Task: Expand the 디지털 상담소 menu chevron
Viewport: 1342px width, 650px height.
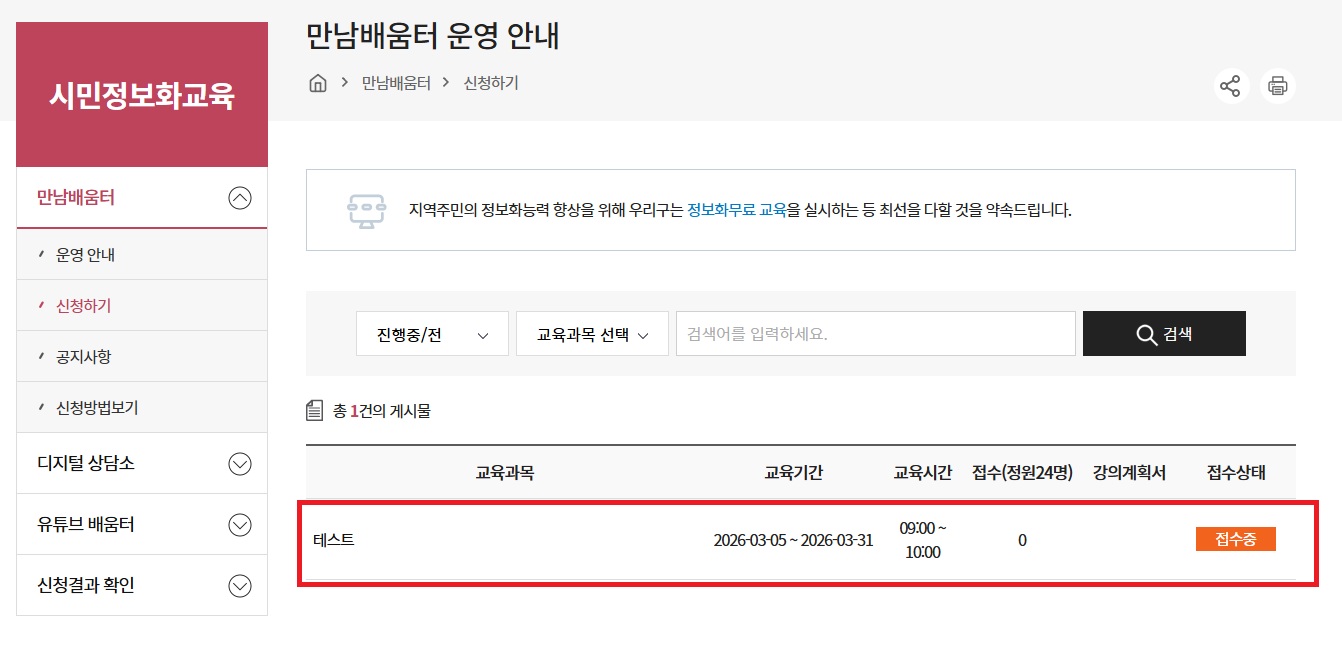Action: click(240, 464)
